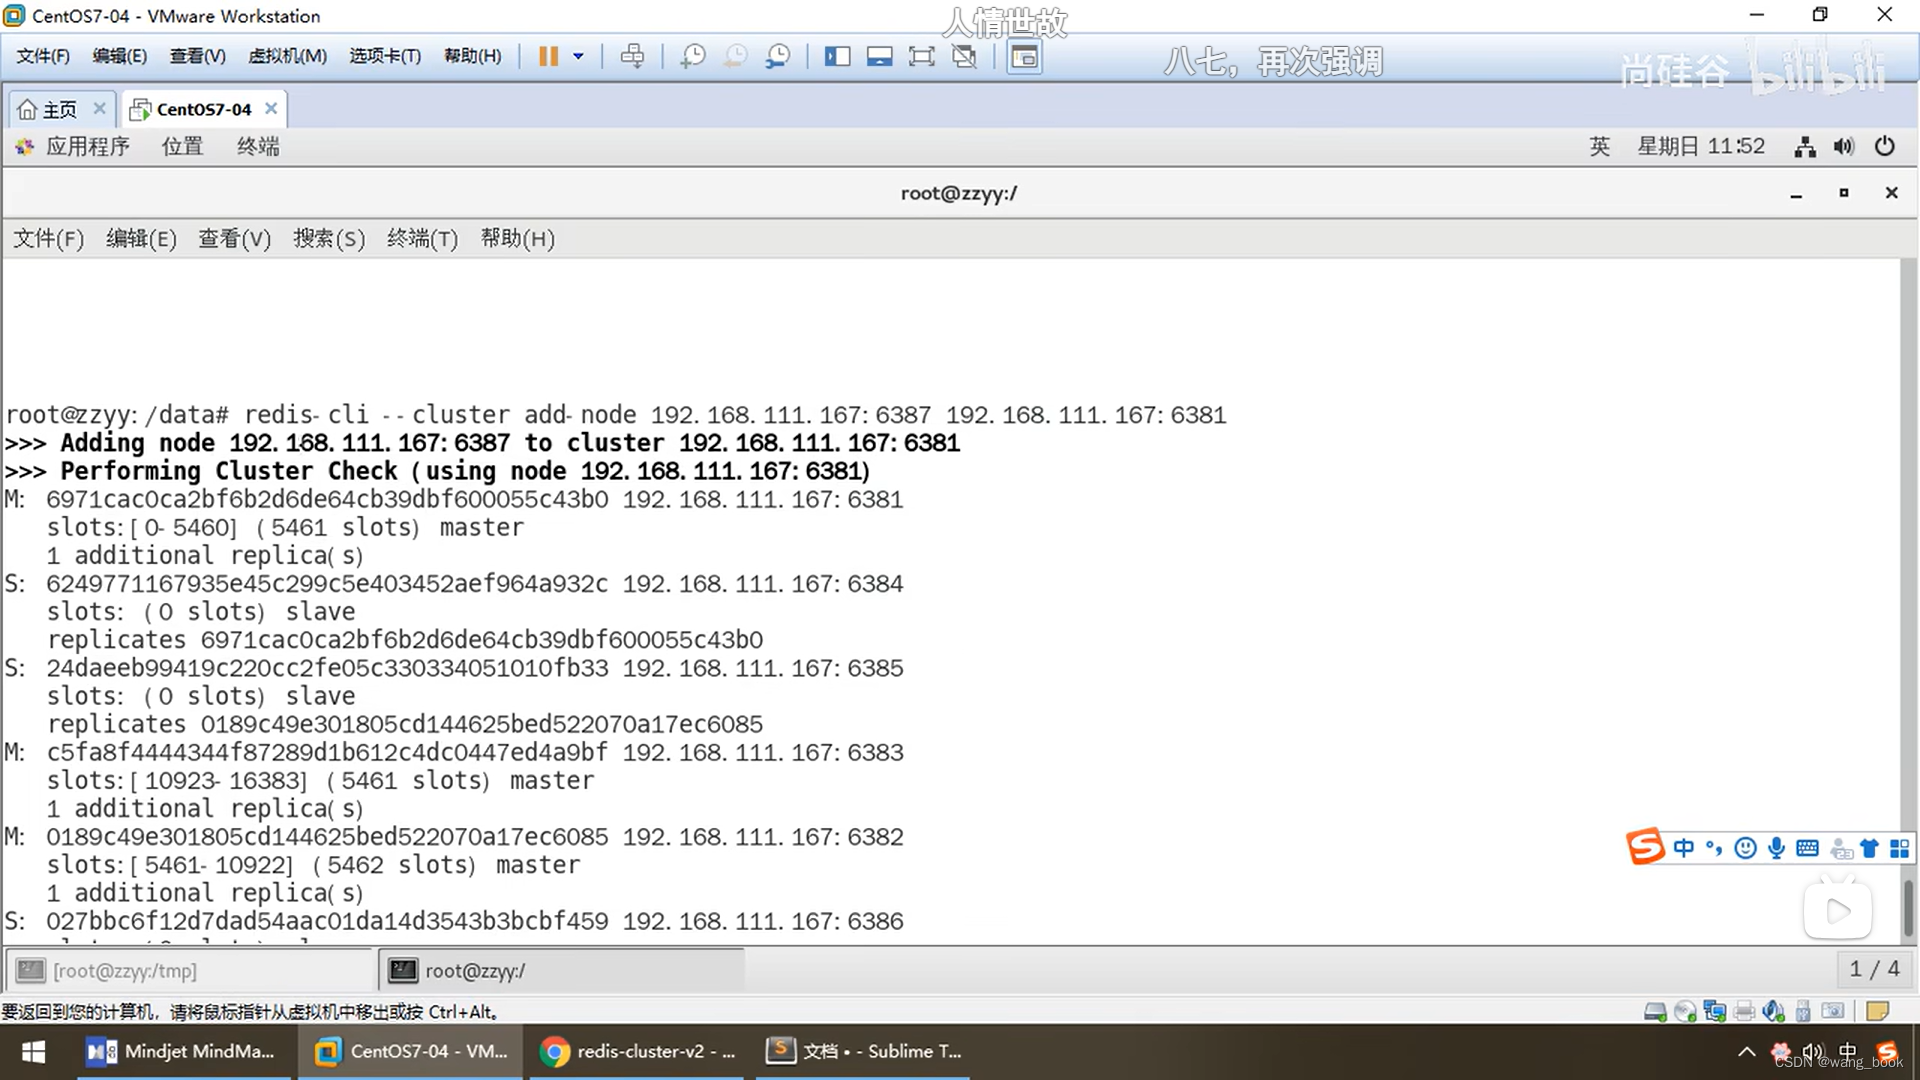Open the 虚拟机(M) menu

[287, 56]
